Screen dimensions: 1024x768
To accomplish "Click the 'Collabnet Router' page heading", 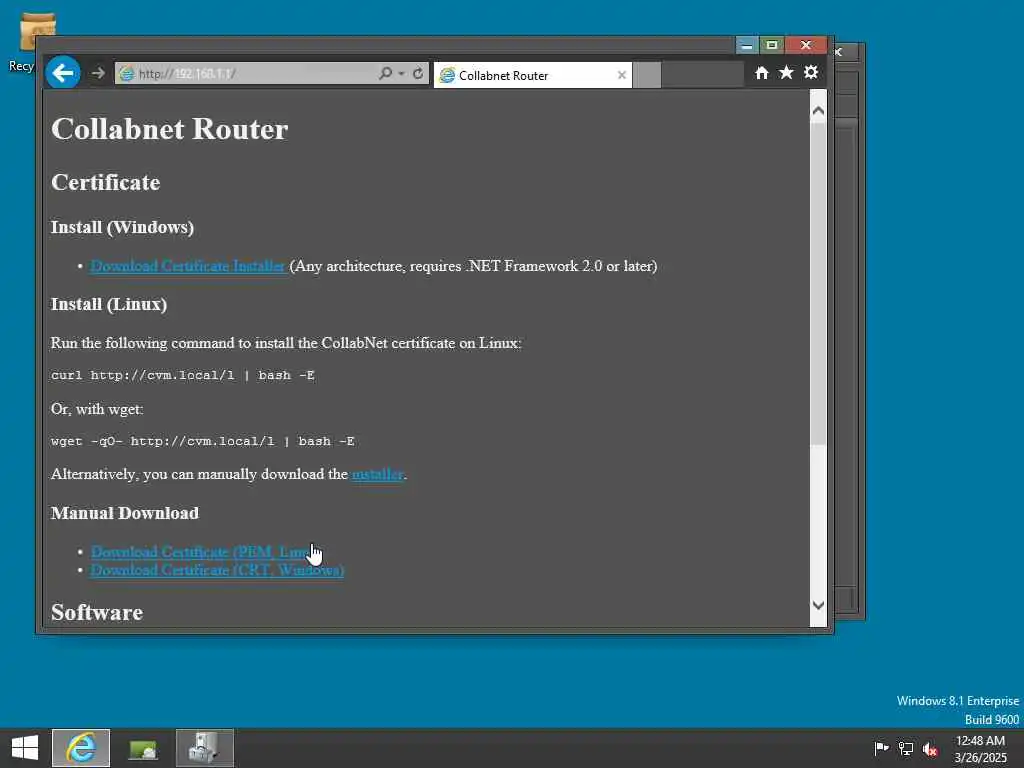I will 170,129.
